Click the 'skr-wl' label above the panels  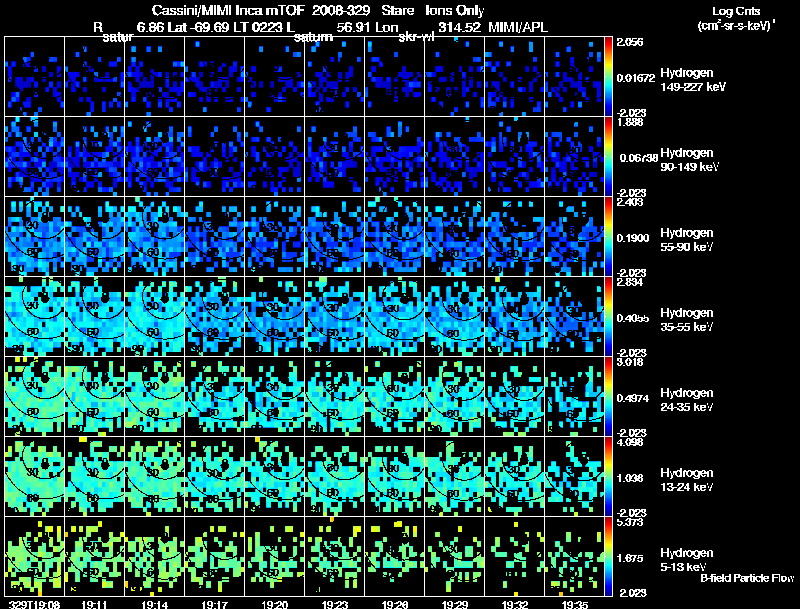[416, 37]
